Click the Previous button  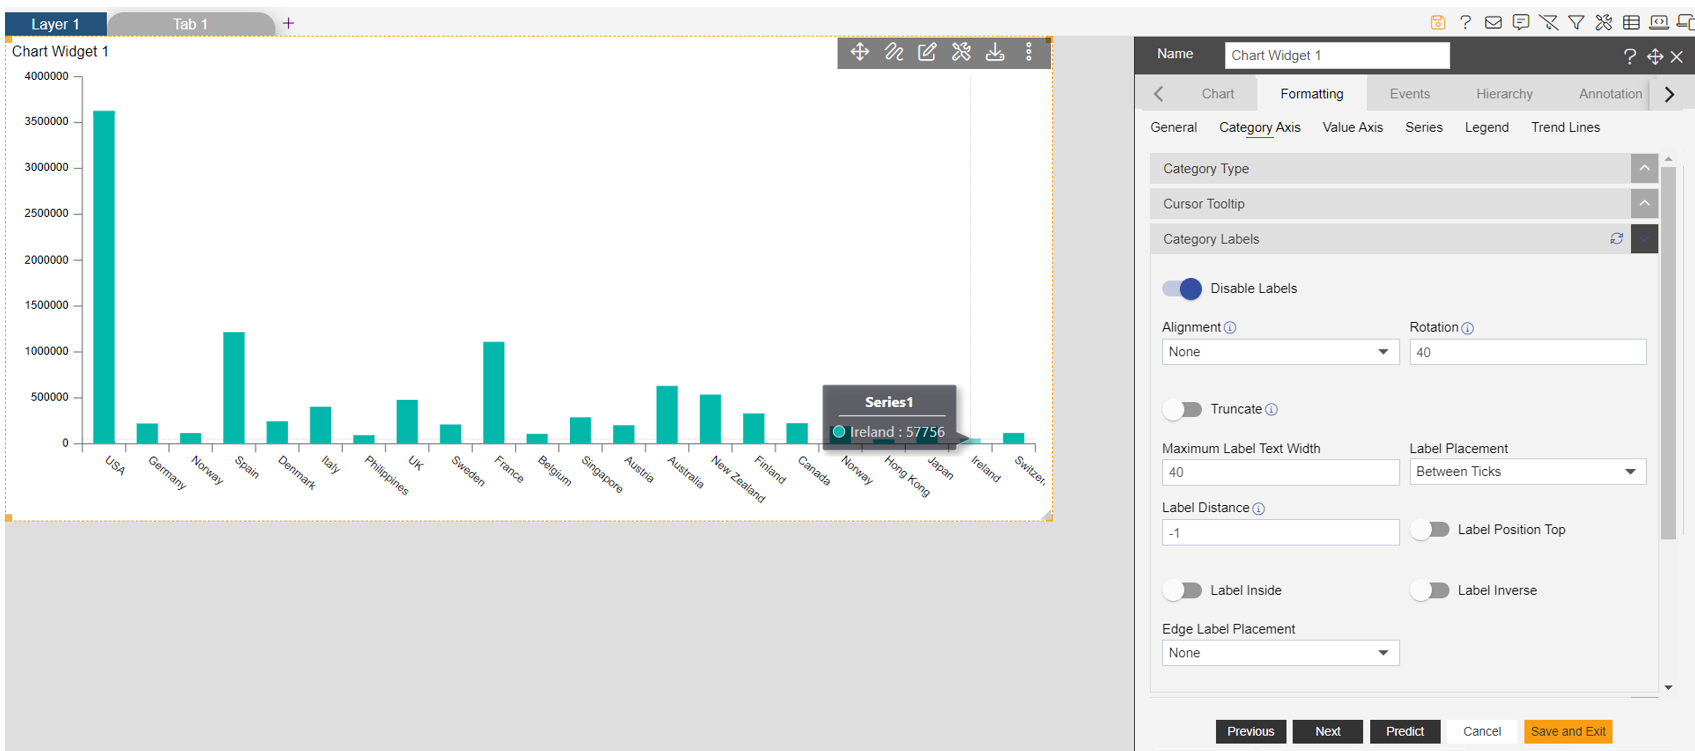pyautogui.click(x=1250, y=732)
